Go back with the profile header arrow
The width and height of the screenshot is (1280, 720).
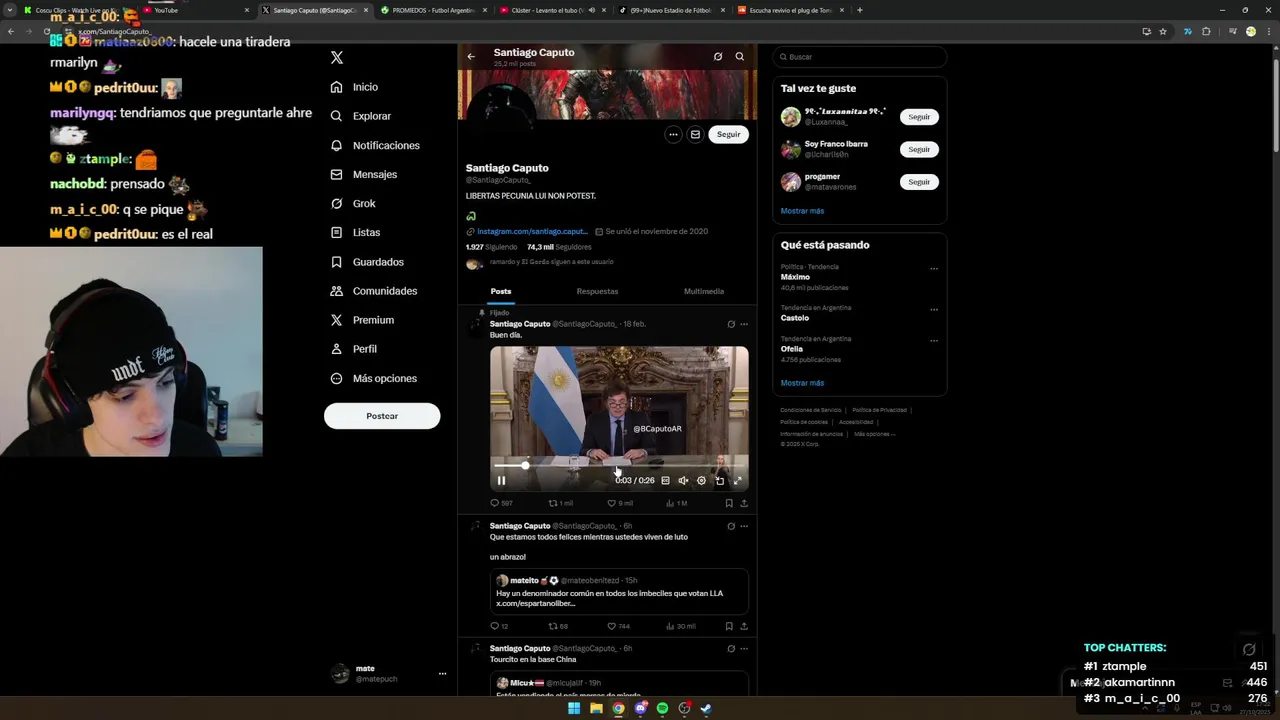point(471,56)
